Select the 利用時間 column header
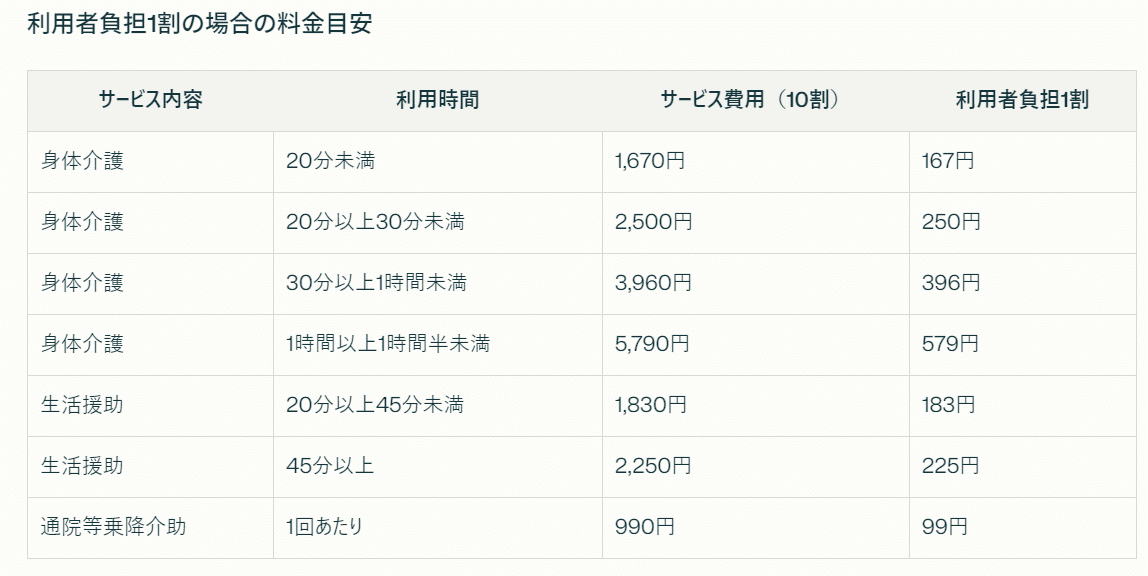The width and height of the screenshot is (1148, 576). [x=438, y=100]
